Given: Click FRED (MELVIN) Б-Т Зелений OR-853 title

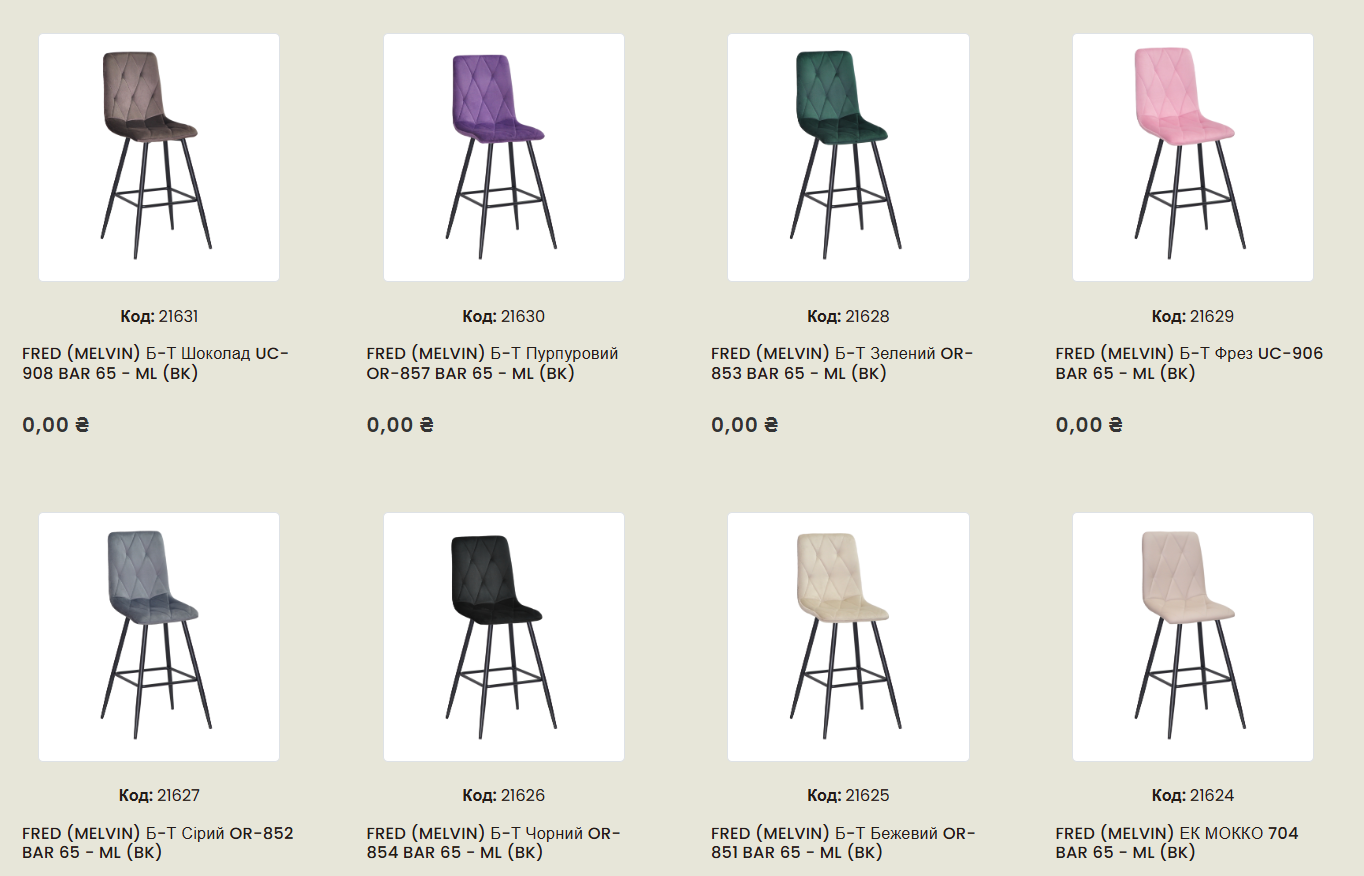Looking at the screenshot, I should 842,363.
